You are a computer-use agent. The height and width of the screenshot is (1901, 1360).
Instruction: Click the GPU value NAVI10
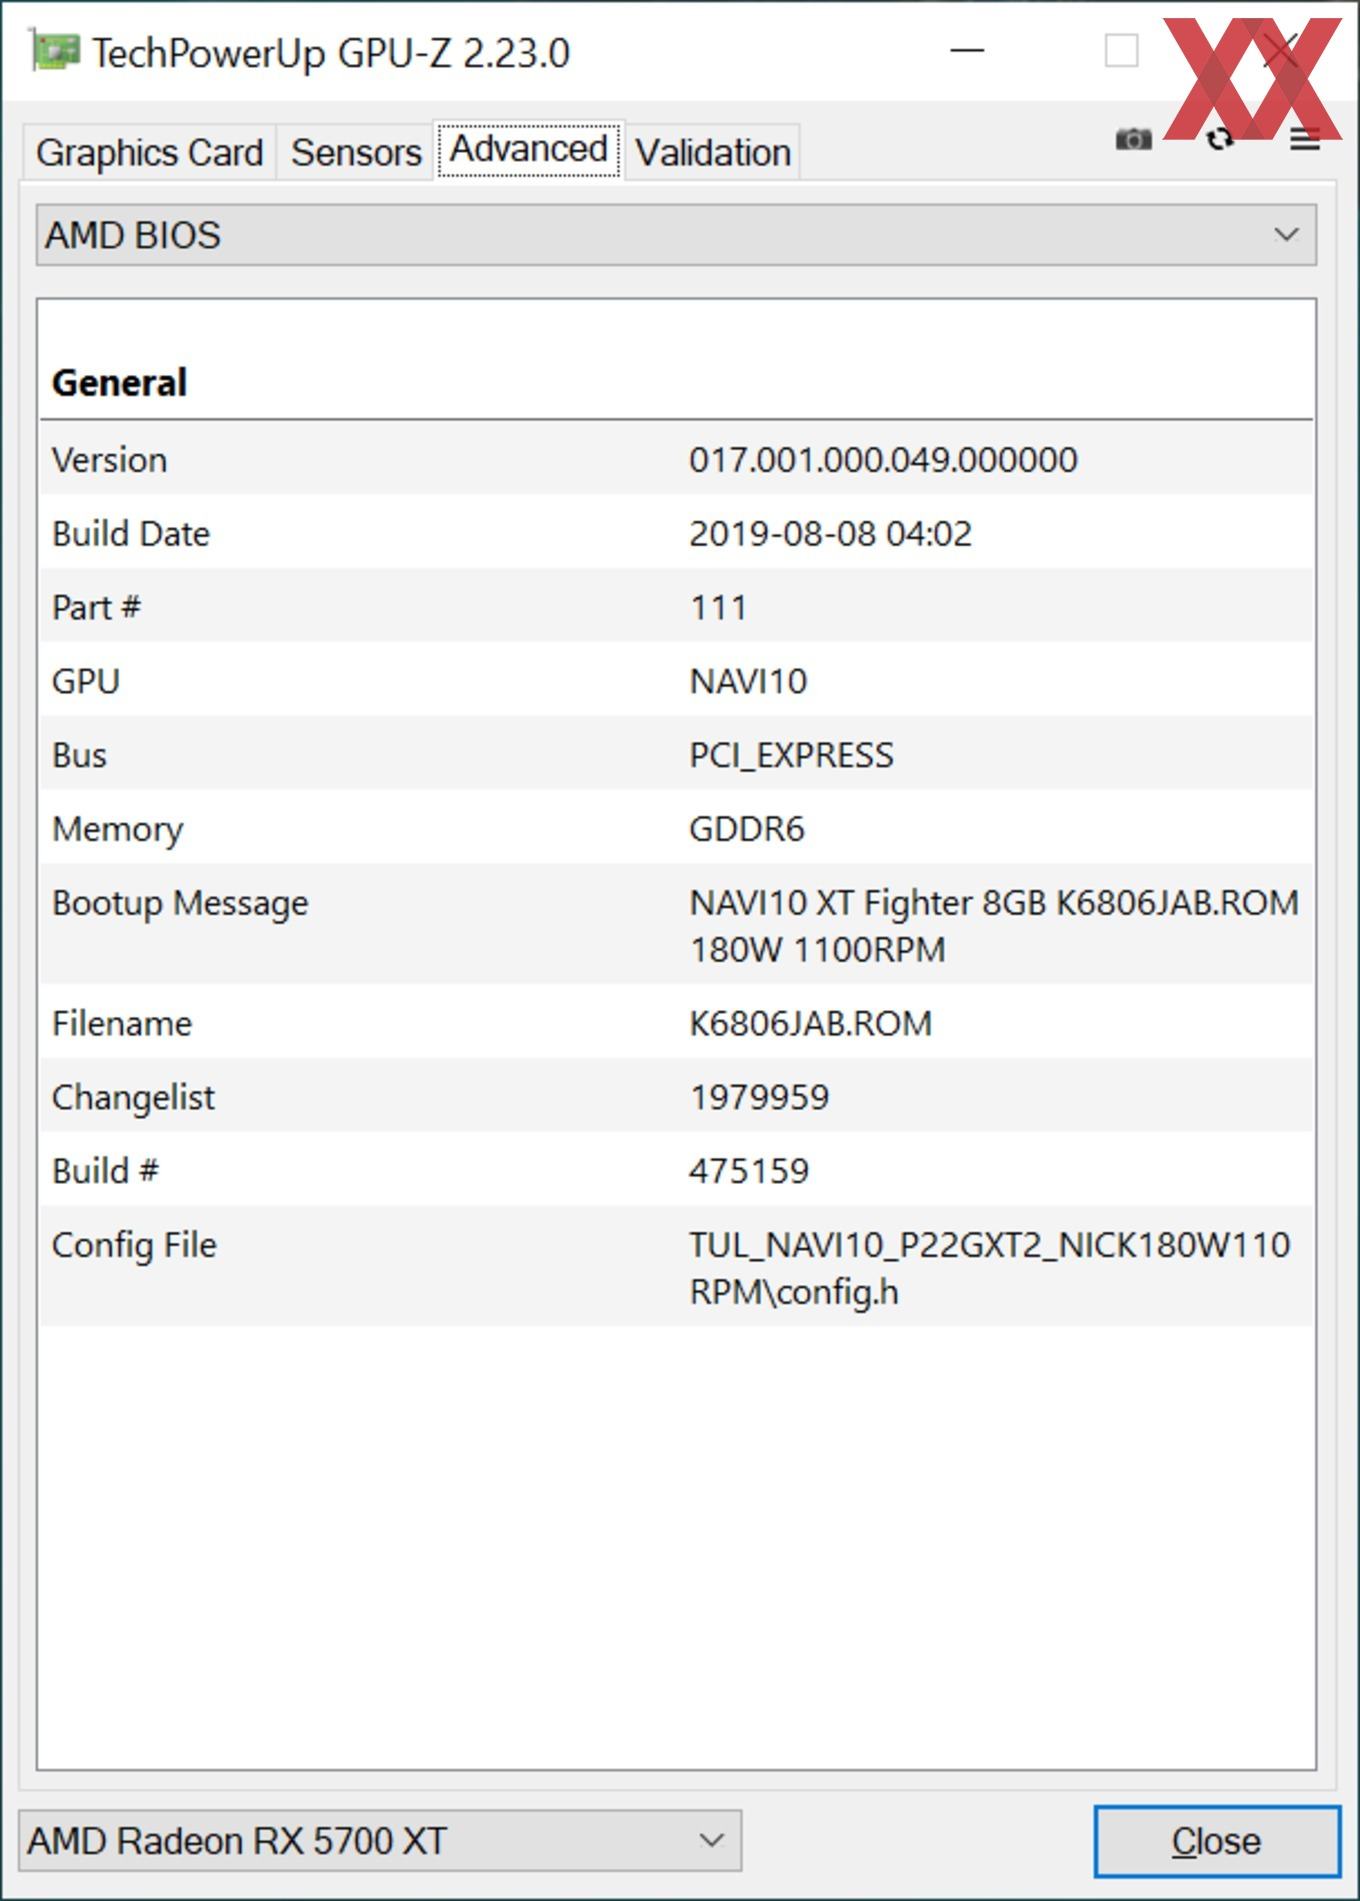pyautogui.click(x=748, y=682)
